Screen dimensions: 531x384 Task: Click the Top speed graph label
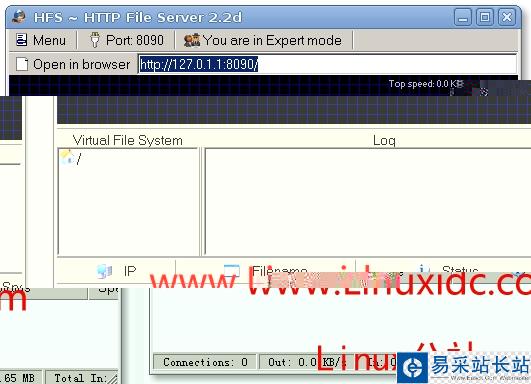coord(426,84)
